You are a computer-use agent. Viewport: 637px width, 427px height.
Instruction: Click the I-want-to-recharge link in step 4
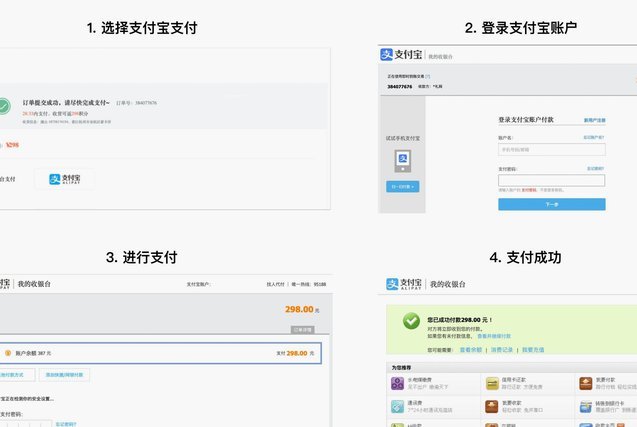coord(533,350)
